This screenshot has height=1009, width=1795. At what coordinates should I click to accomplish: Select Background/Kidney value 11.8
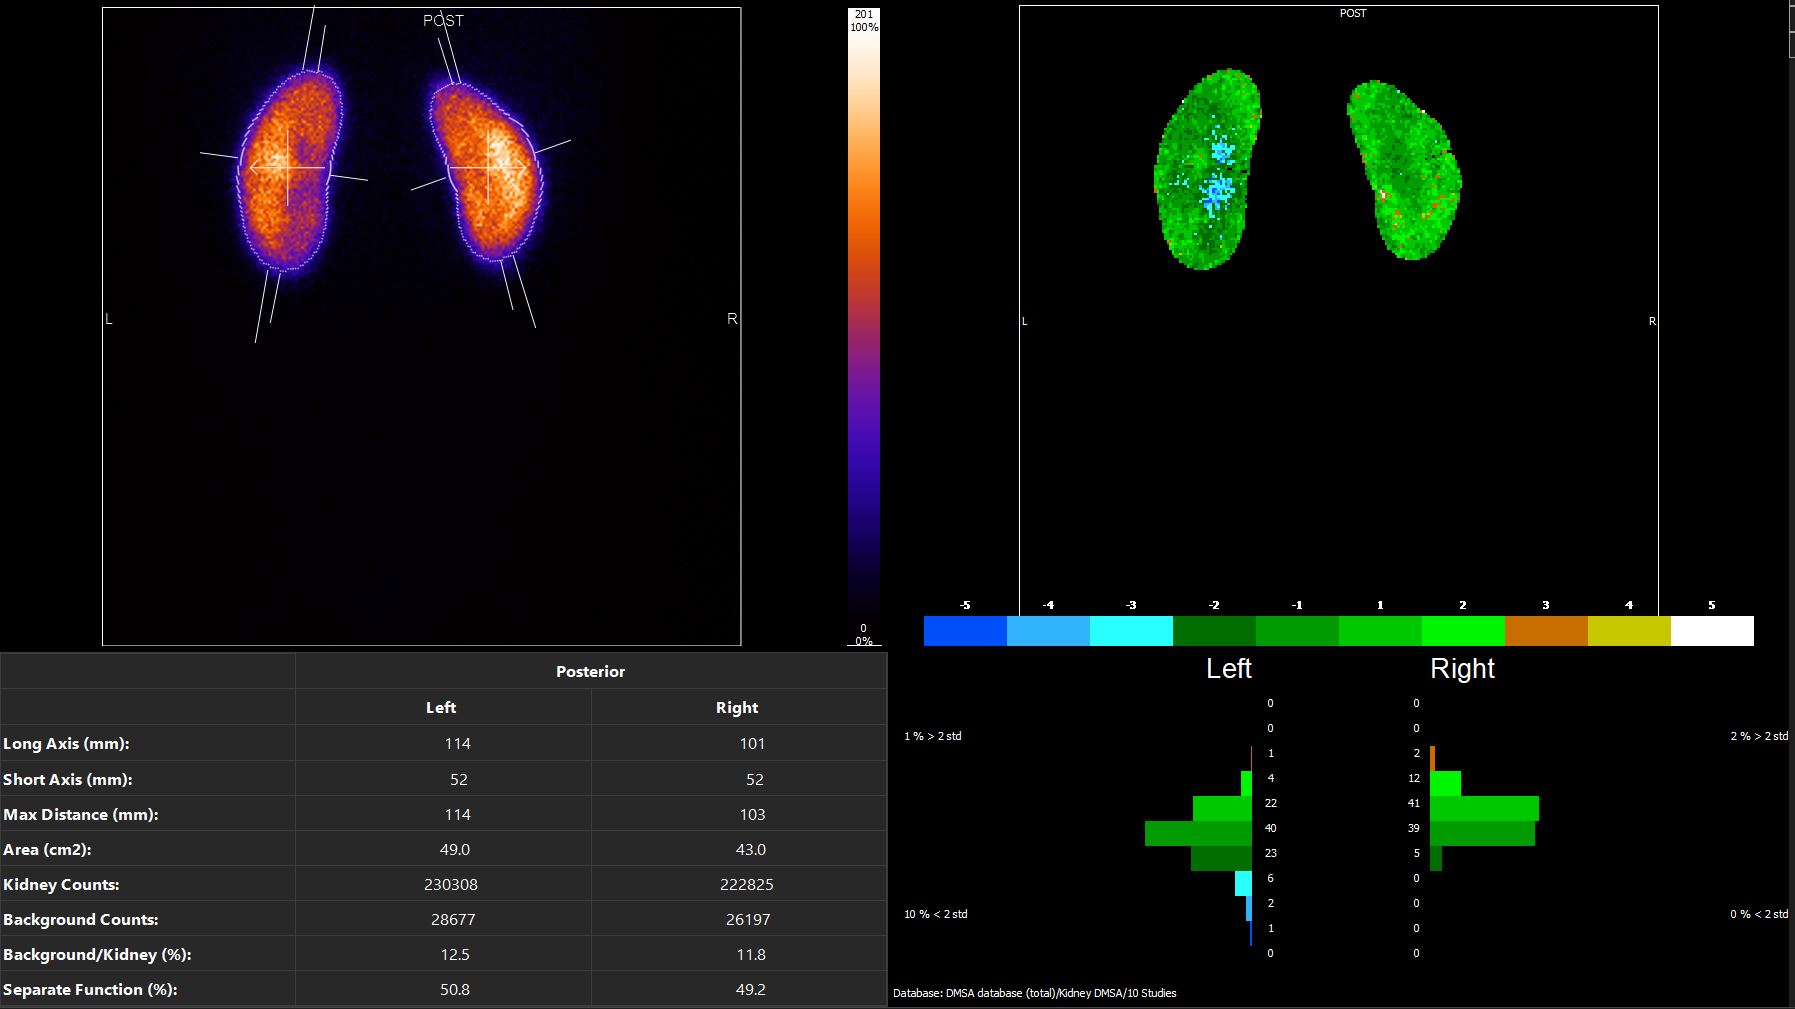(751, 954)
